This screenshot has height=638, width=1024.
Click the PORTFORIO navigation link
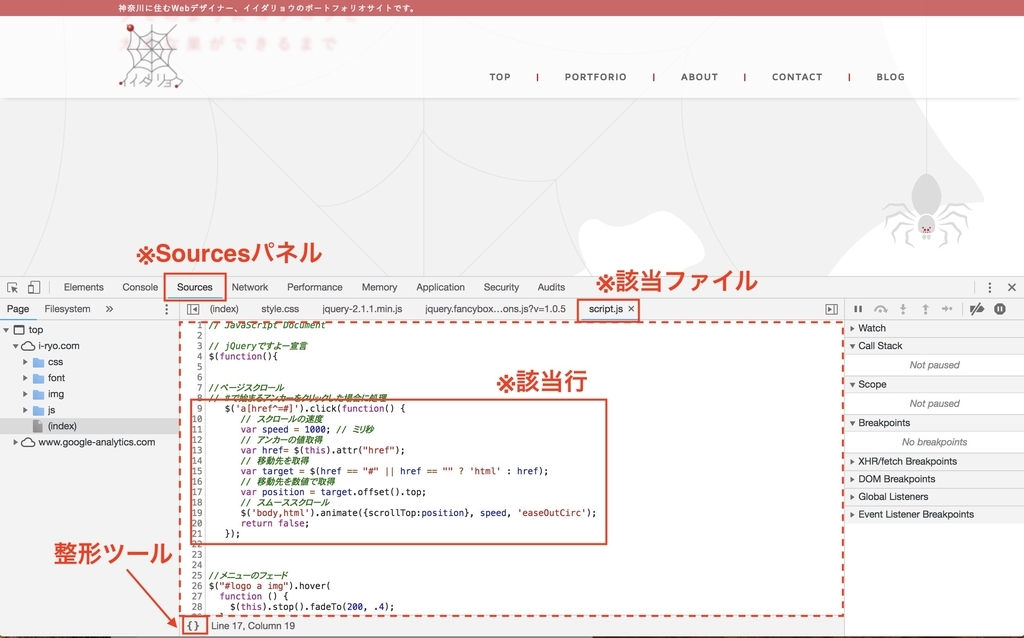pos(596,77)
